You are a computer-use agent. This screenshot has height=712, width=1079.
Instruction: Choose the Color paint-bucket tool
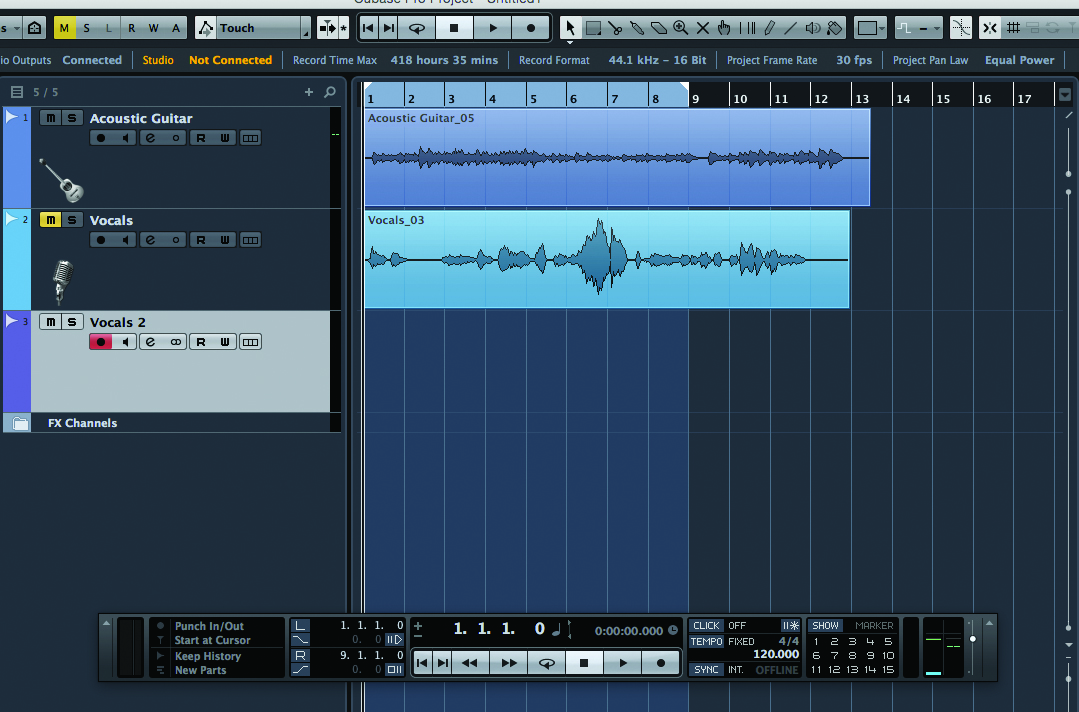[835, 27]
